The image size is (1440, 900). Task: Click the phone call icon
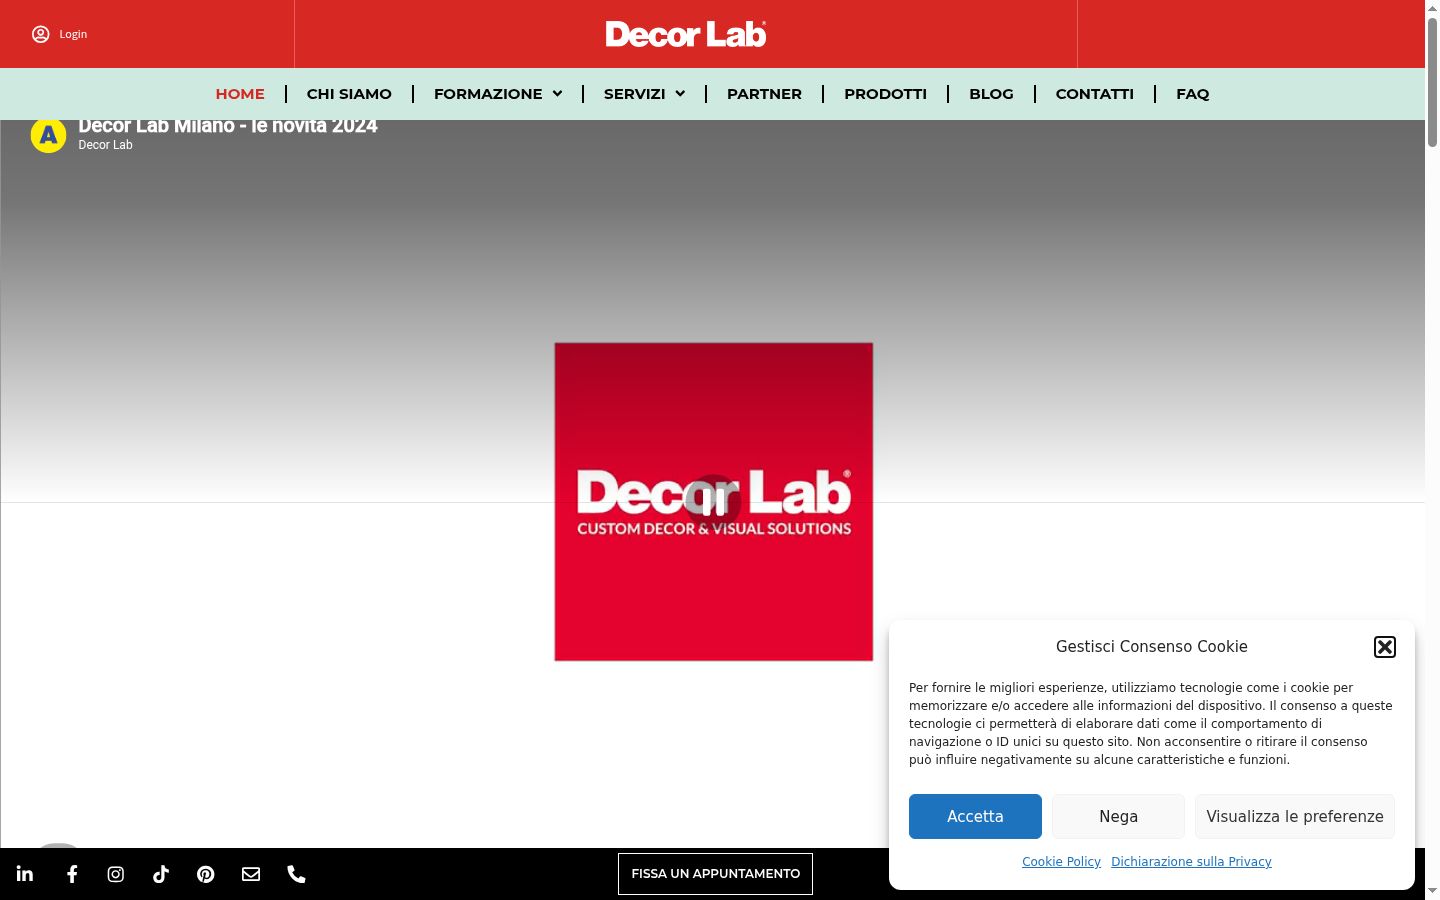tap(296, 874)
